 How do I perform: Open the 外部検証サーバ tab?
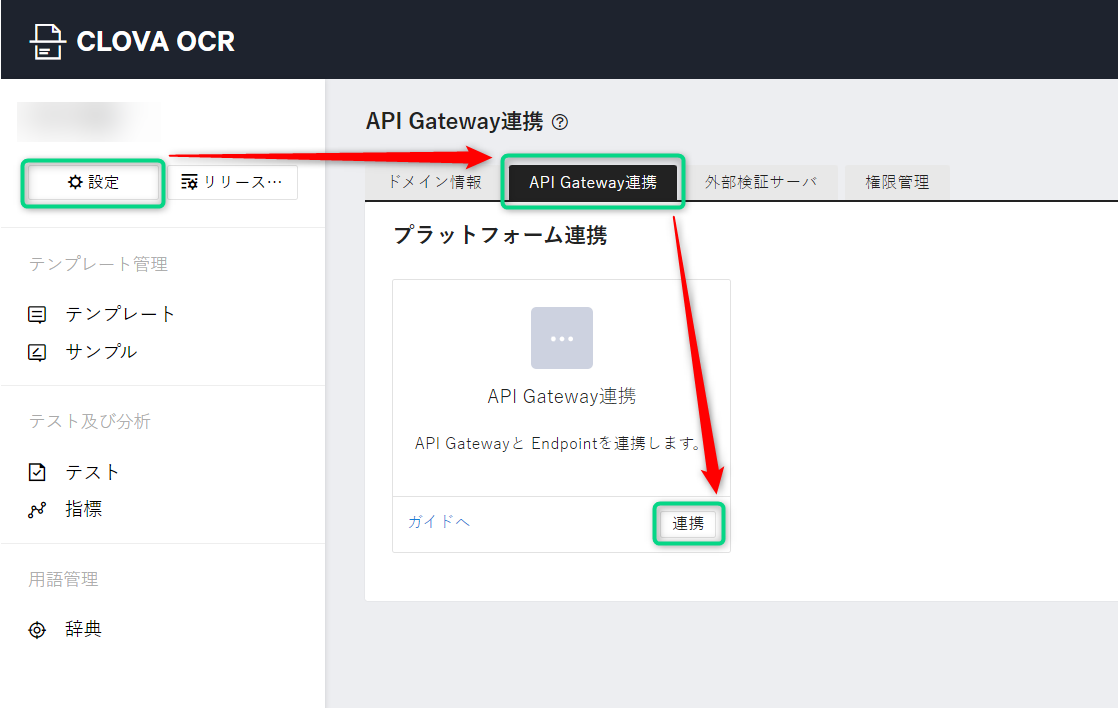pyautogui.click(x=761, y=182)
